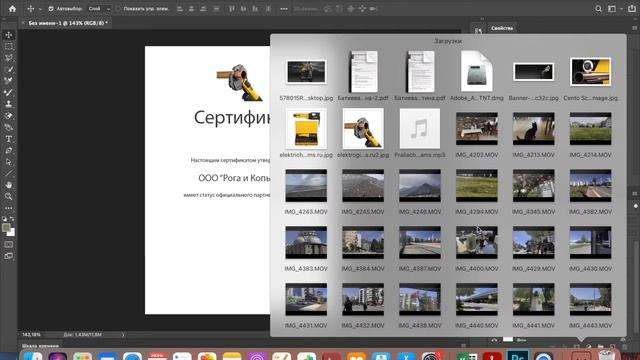Click the IMG_4431.MOV file name

(x=306, y=326)
